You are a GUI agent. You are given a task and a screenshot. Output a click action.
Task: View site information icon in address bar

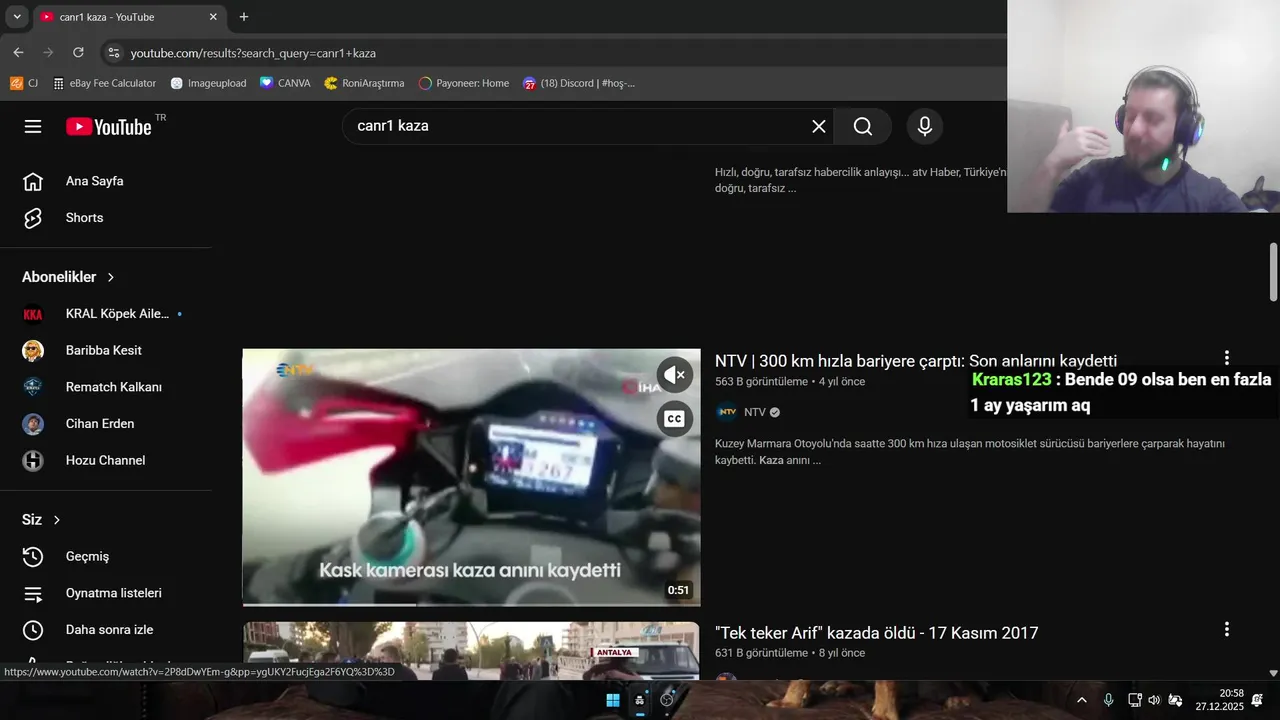tap(114, 53)
